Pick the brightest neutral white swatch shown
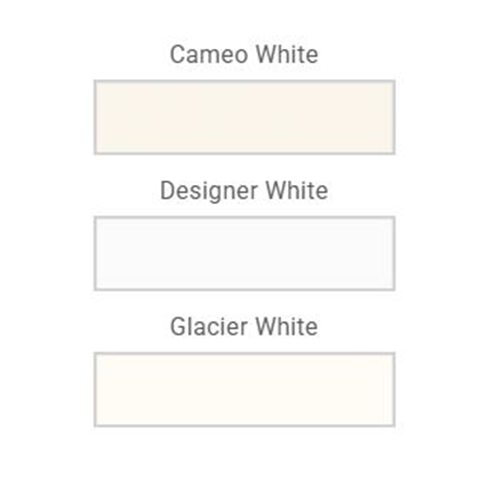This screenshot has width=500, height=500. [x=244, y=253]
